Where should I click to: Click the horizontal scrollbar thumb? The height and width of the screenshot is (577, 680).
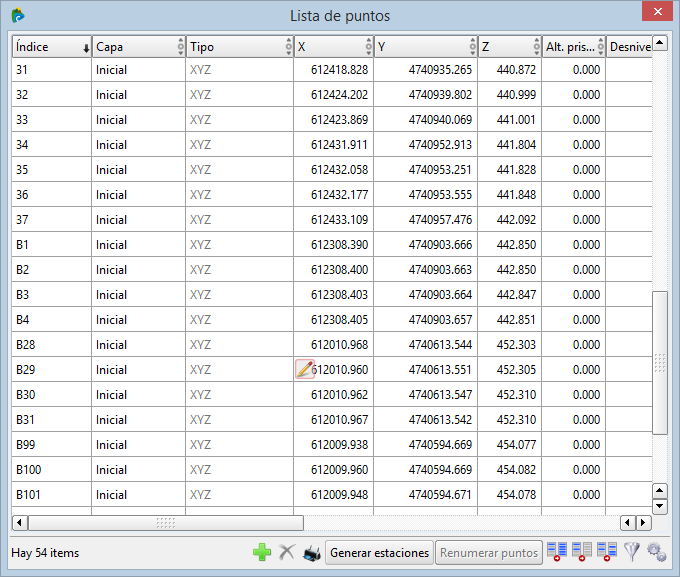point(166,523)
